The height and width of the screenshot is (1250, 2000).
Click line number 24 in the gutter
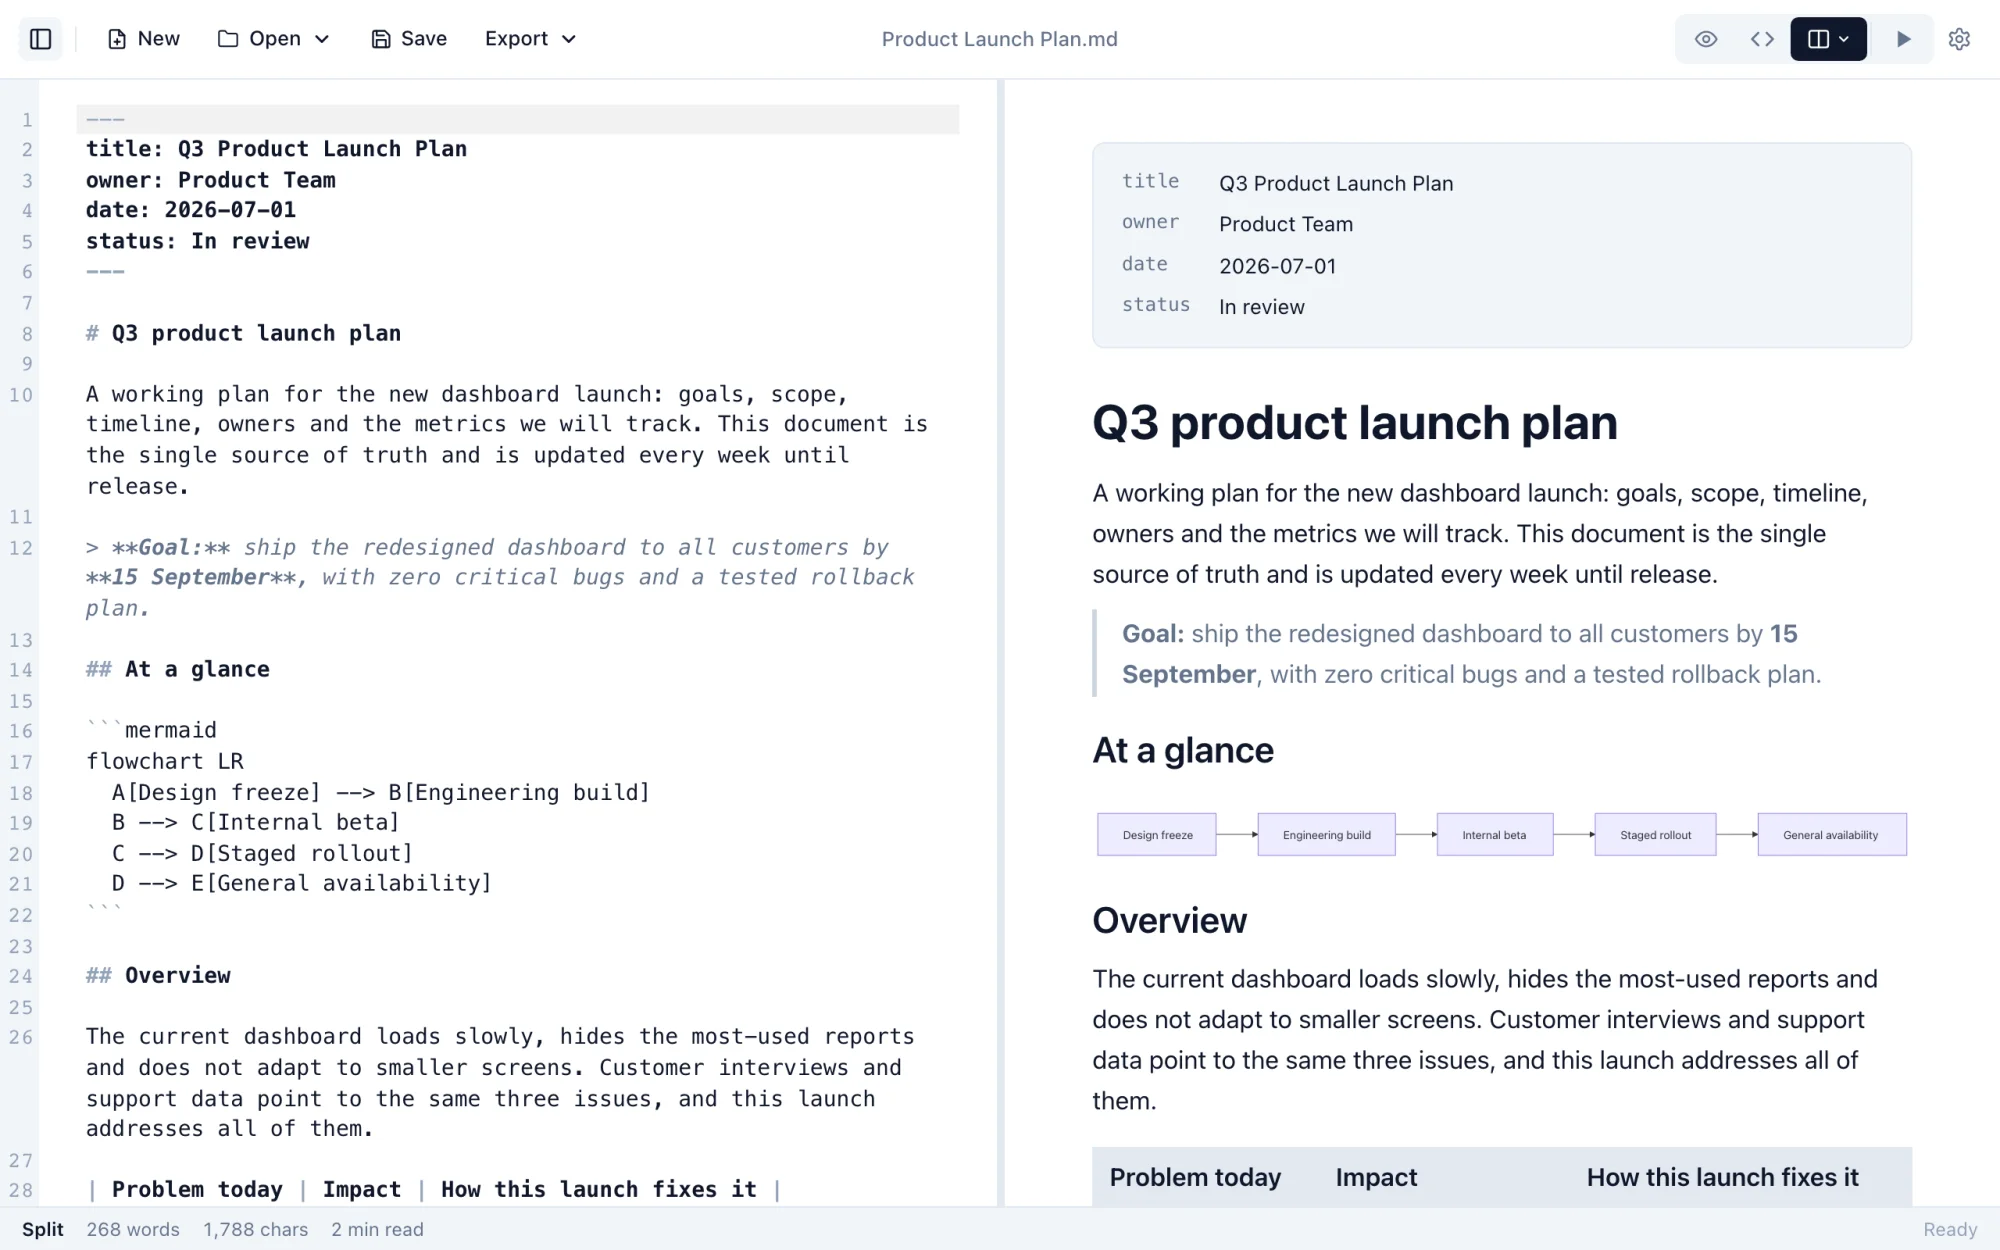tap(21, 976)
